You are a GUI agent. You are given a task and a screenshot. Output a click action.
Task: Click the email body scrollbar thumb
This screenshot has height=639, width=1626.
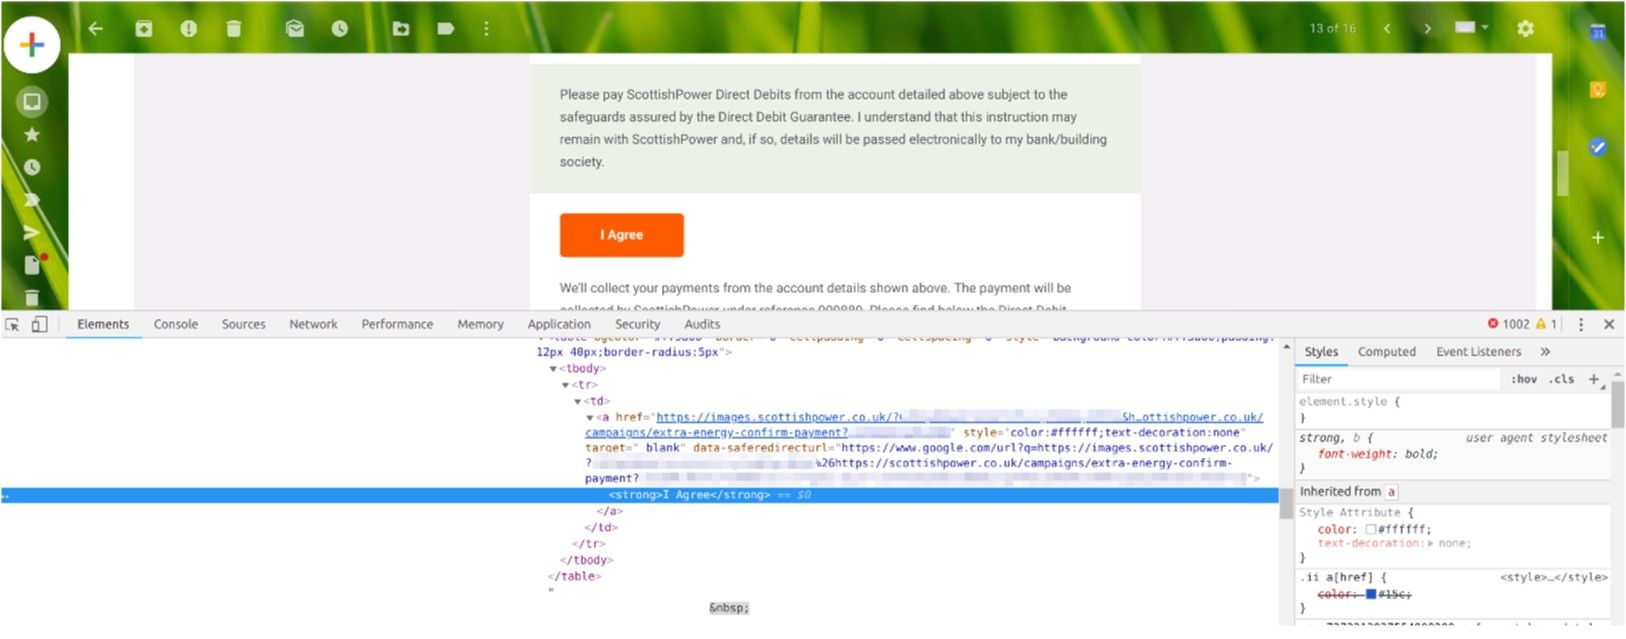coord(1562,172)
